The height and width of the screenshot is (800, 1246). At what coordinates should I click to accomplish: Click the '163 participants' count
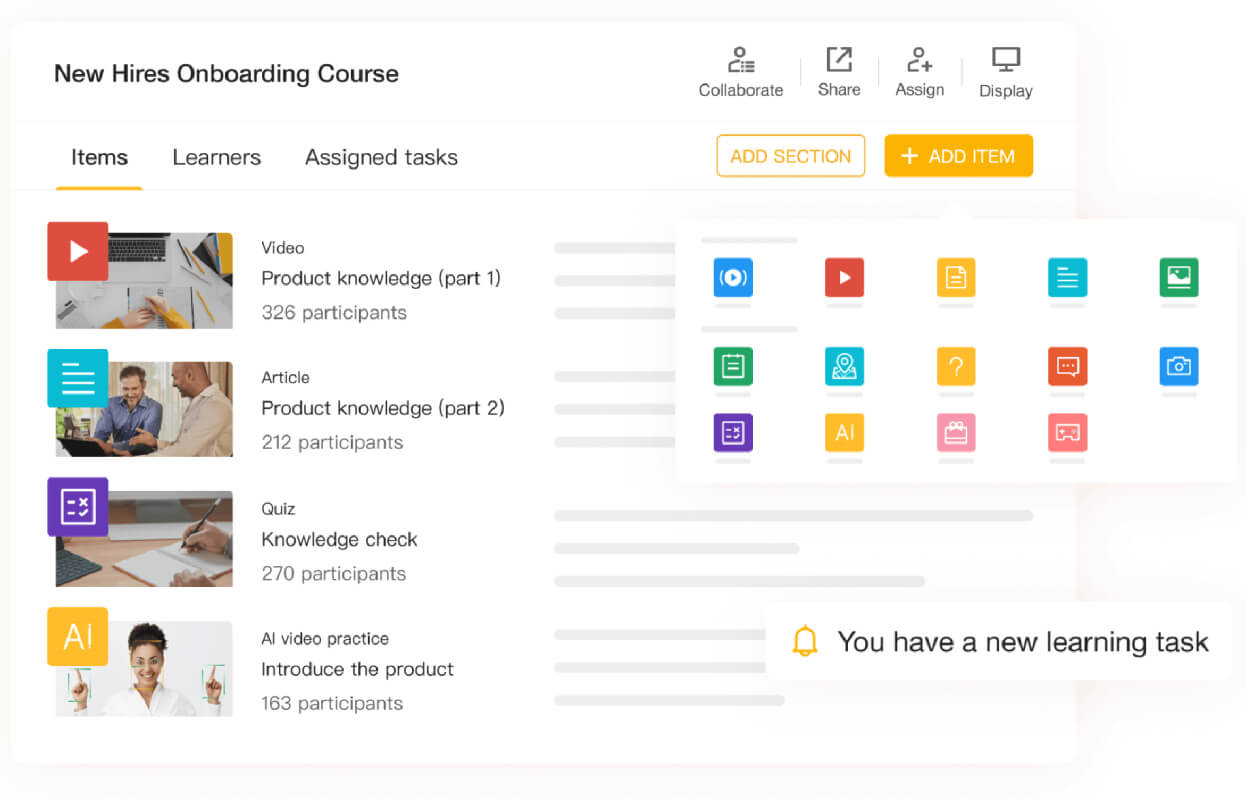tap(332, 704)
